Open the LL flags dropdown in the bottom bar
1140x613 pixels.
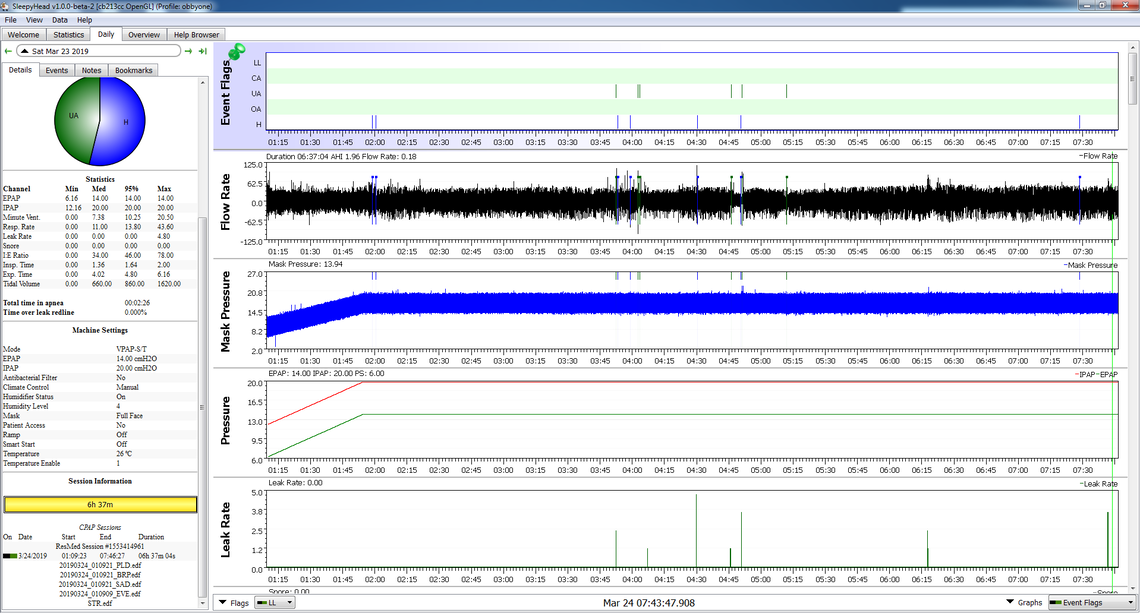tap(274, 603)
